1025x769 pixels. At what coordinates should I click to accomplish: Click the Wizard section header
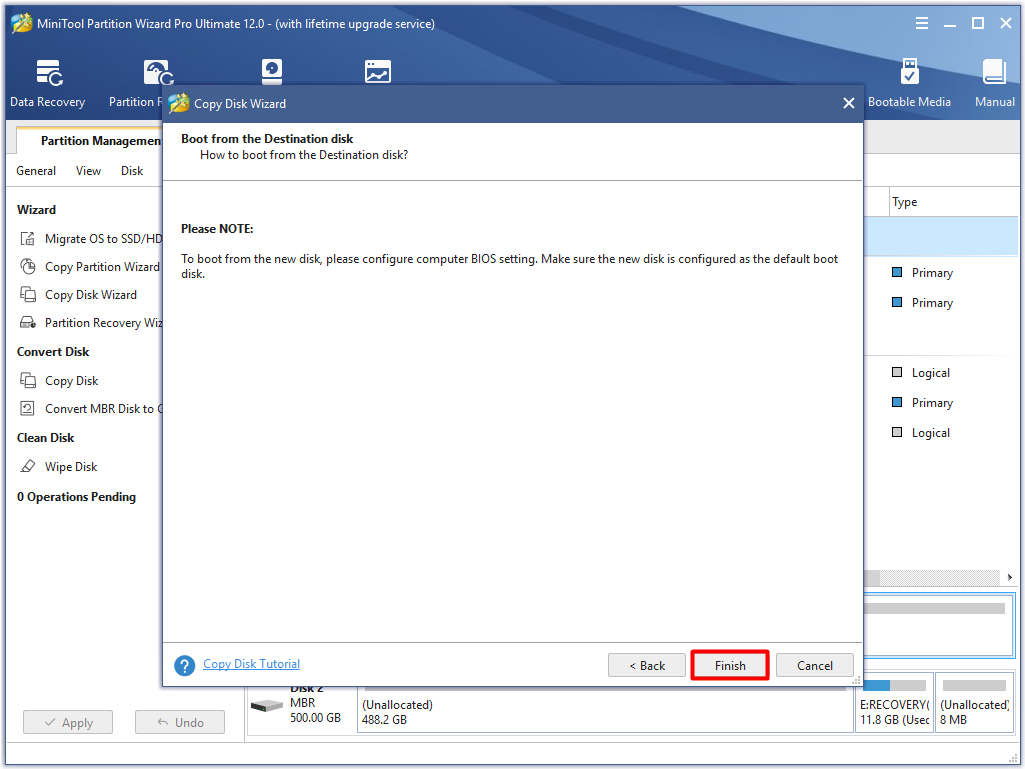(x=37, y=210)
